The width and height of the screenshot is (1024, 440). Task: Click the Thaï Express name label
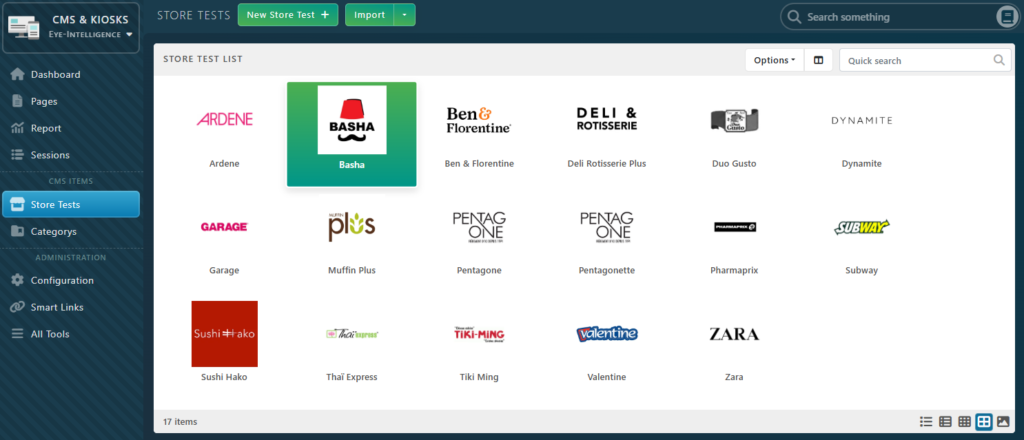coord(352,377)
